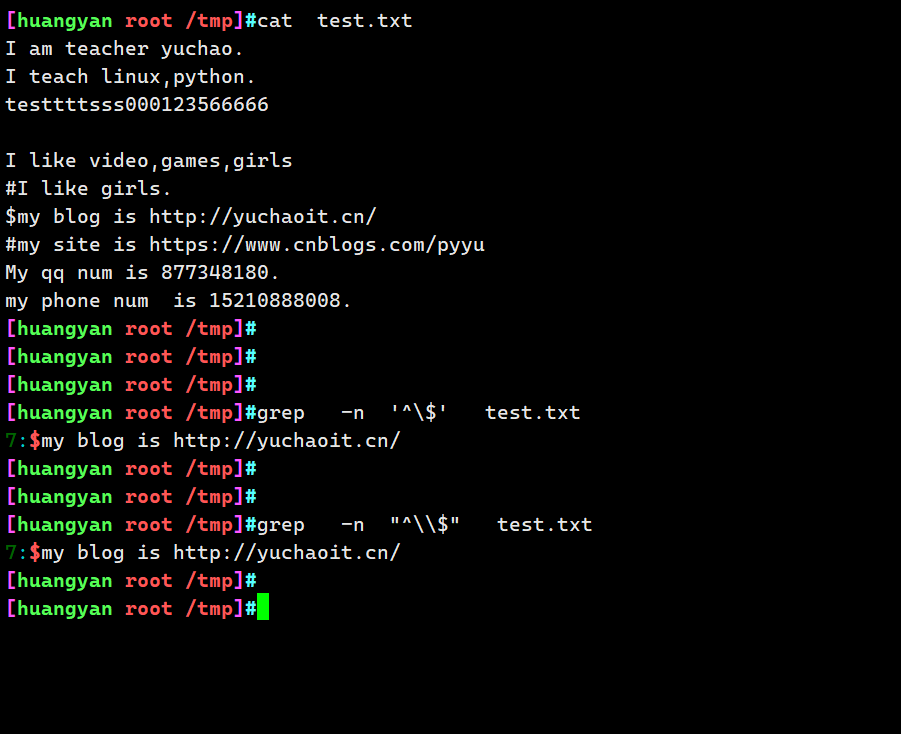The width and height of the screenshot is (901, 734).
Task: Click the line 'I teach linux,python.'
Action: point(130,77)
